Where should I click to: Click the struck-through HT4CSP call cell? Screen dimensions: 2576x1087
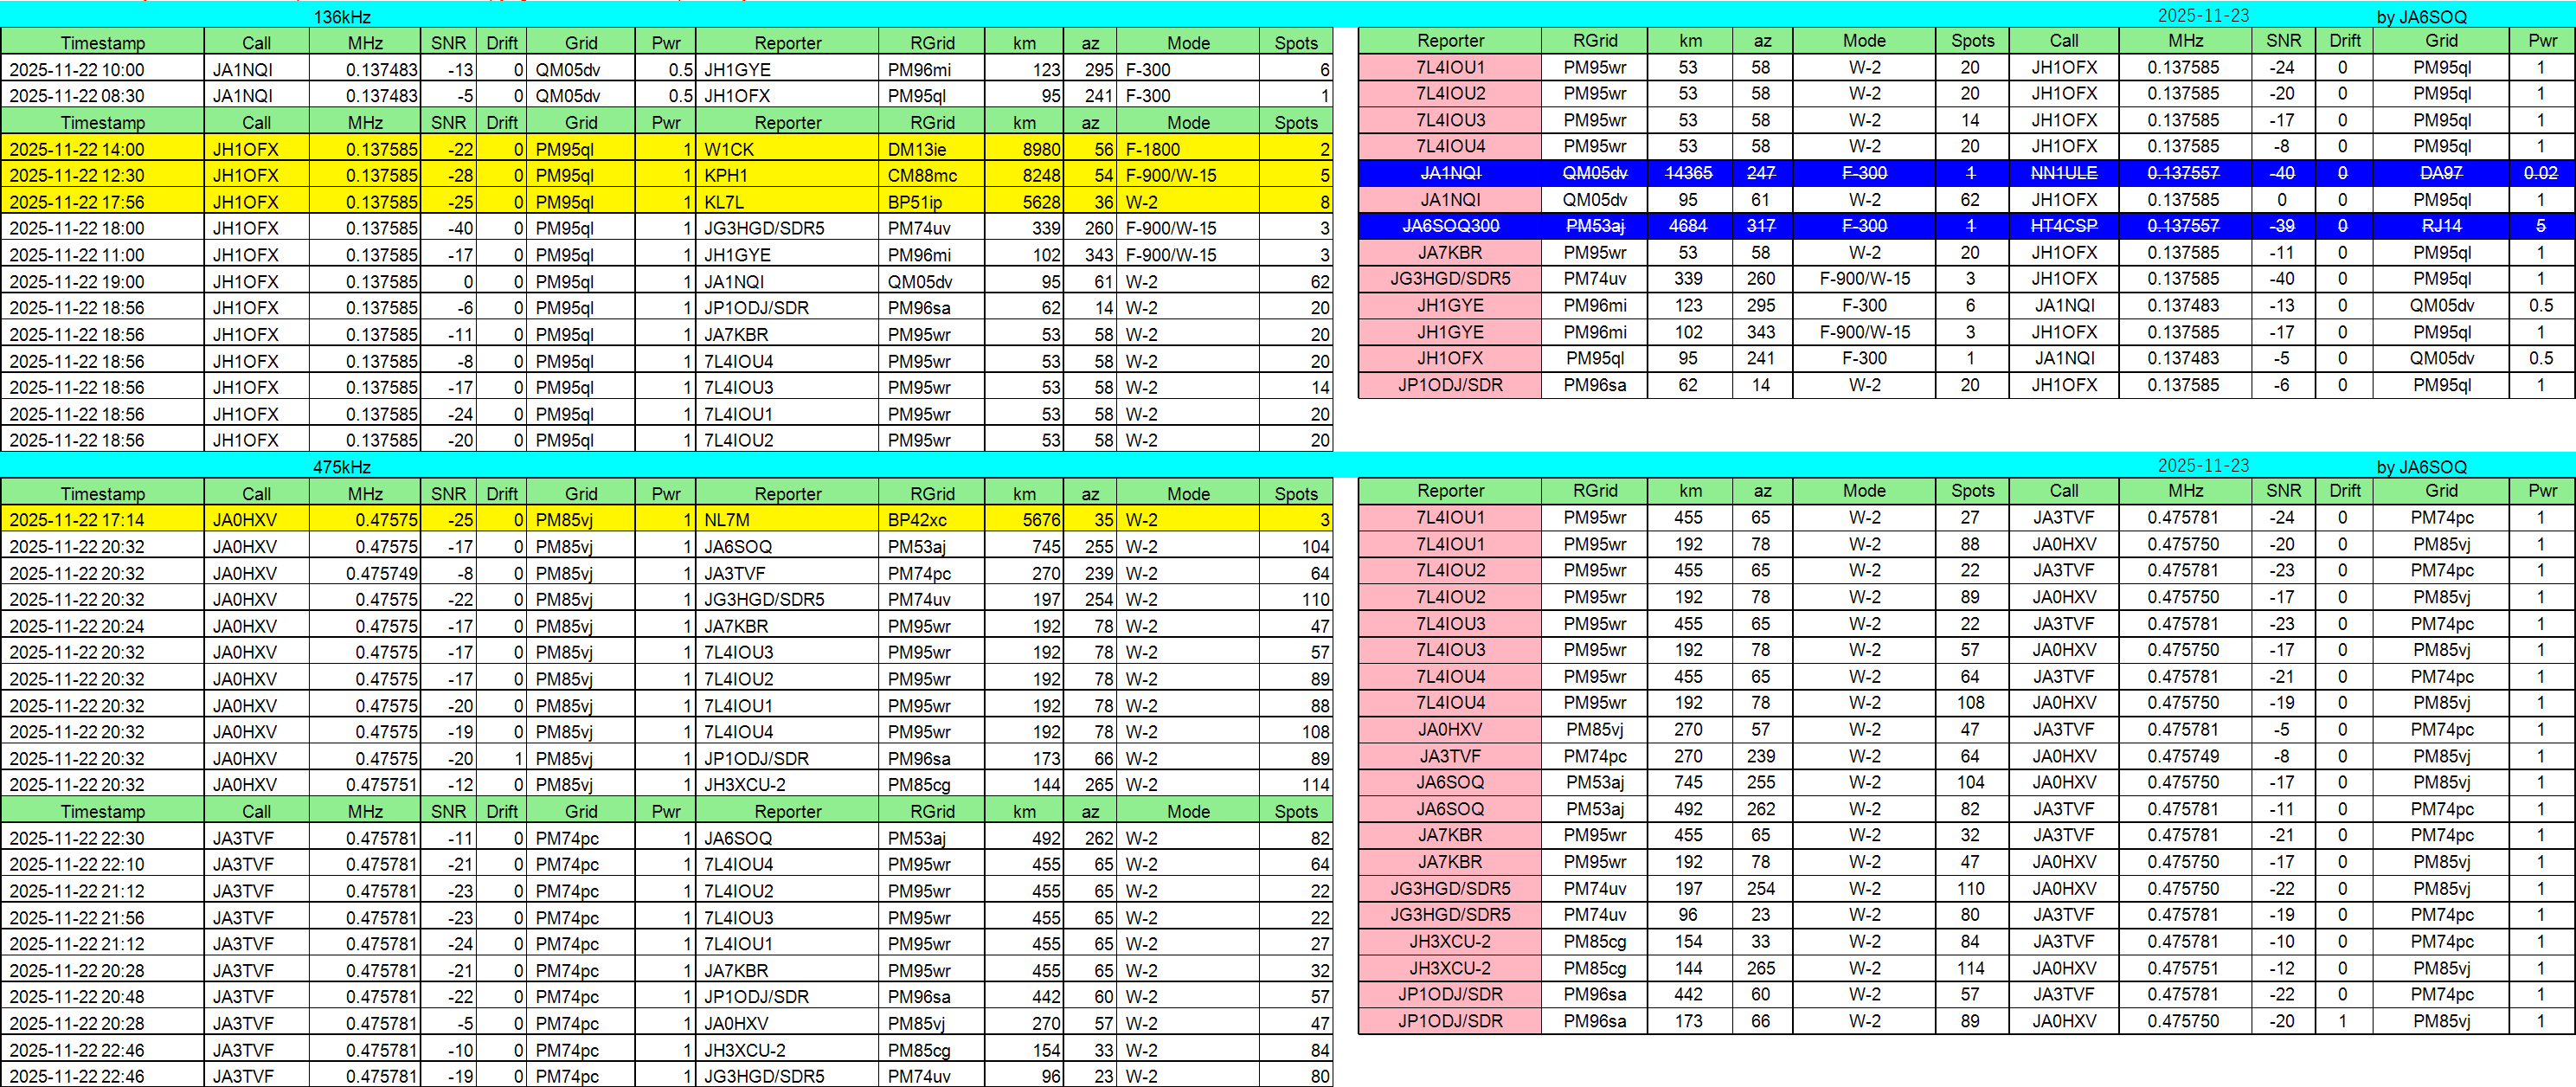tap(2063, 226)
